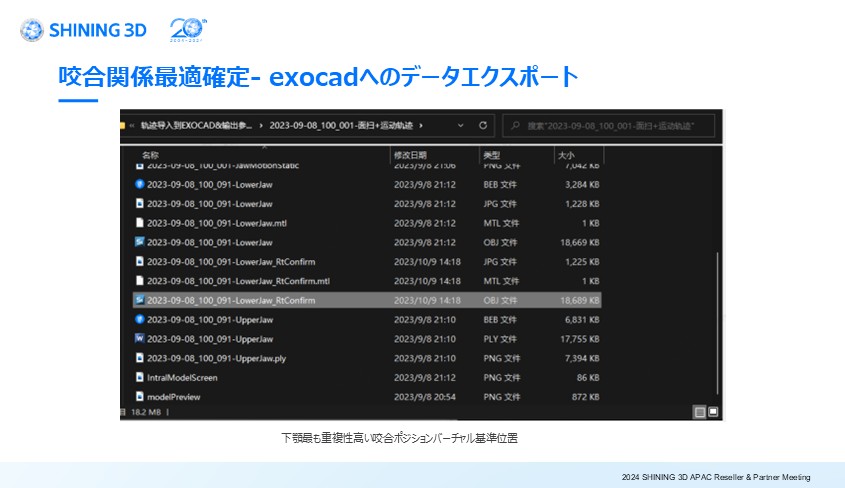Click the icon of LowerJaw_RtConfirm.mtl file
The image size is (845, 488).
(x=140, y=281)
